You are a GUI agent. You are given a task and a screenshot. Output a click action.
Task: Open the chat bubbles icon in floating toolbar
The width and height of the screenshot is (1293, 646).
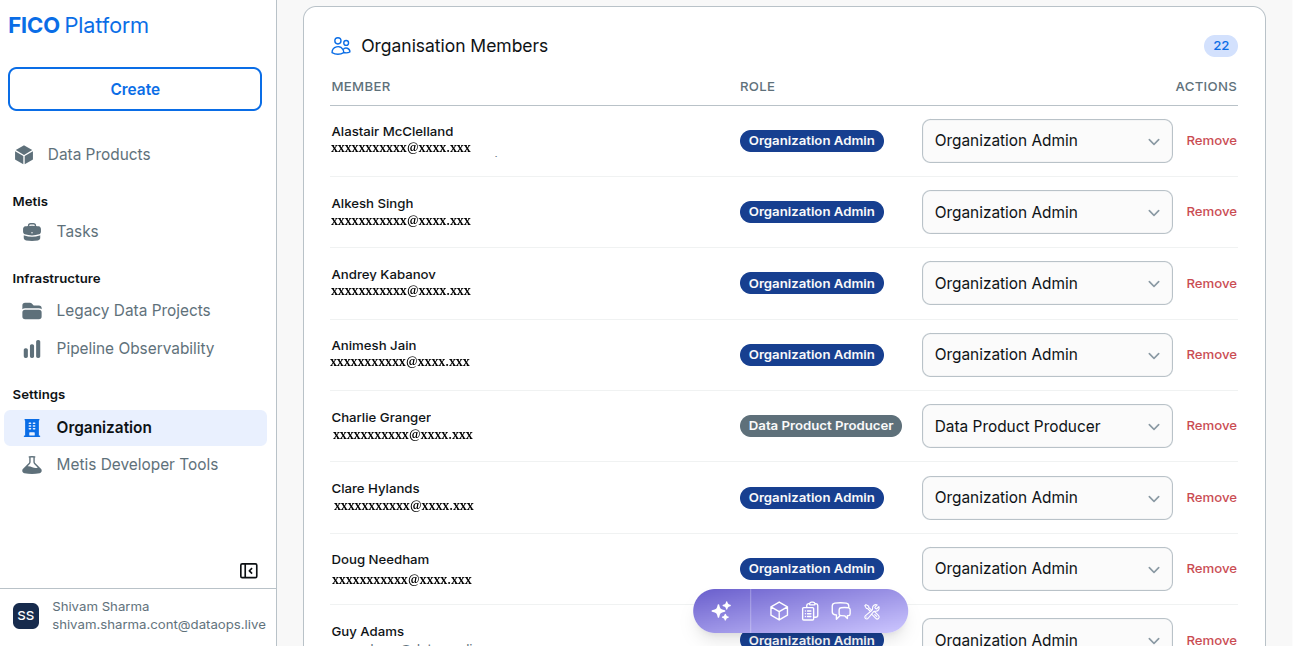841,611
